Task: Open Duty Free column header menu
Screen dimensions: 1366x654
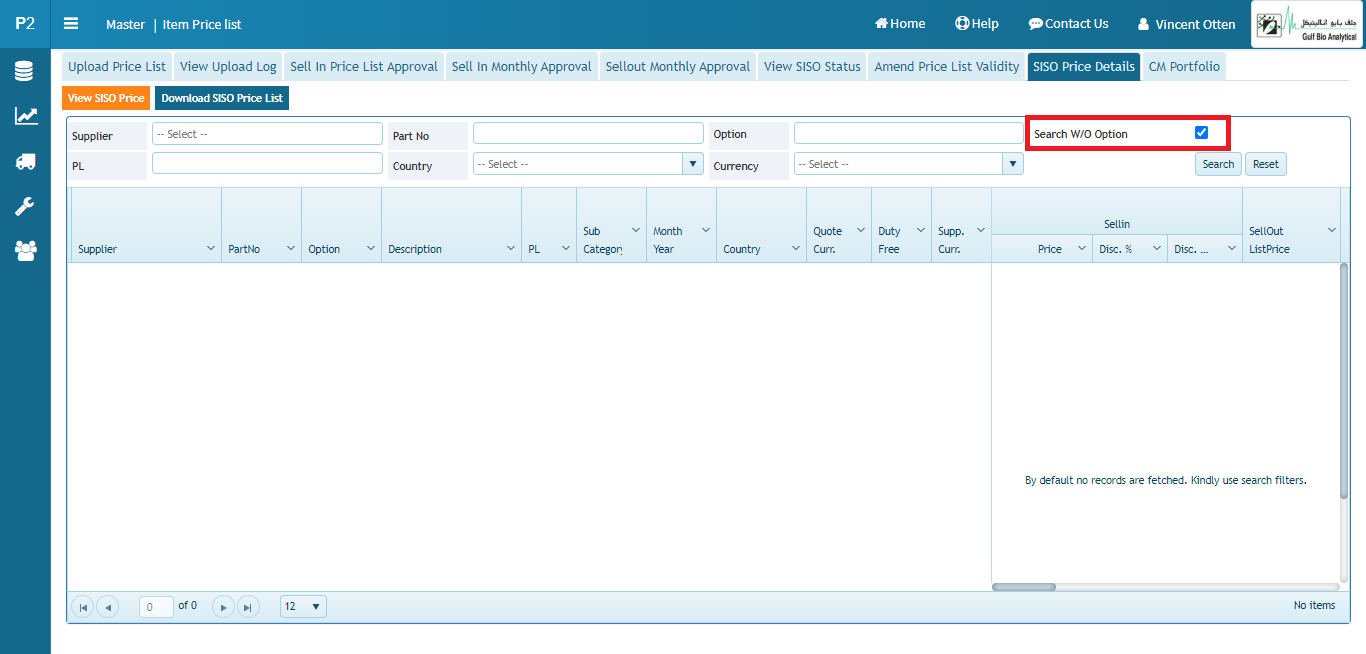Action: coord(921,230)
